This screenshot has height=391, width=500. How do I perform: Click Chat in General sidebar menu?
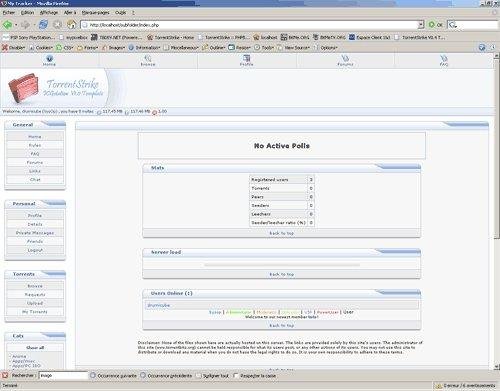tap(35, 180)
